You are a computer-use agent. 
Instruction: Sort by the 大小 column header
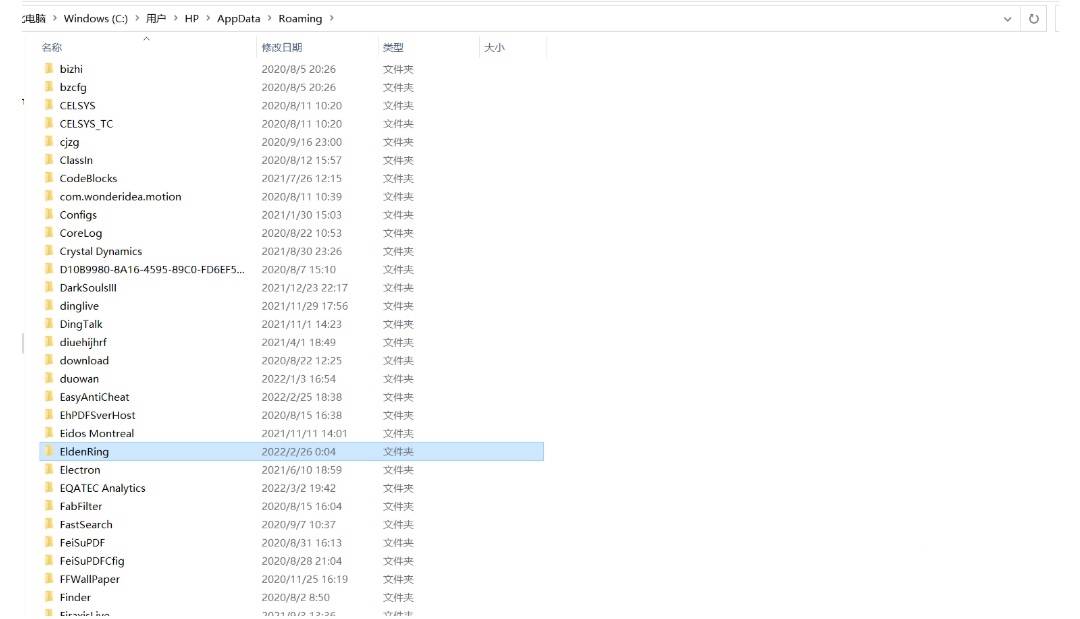[495, 48]
